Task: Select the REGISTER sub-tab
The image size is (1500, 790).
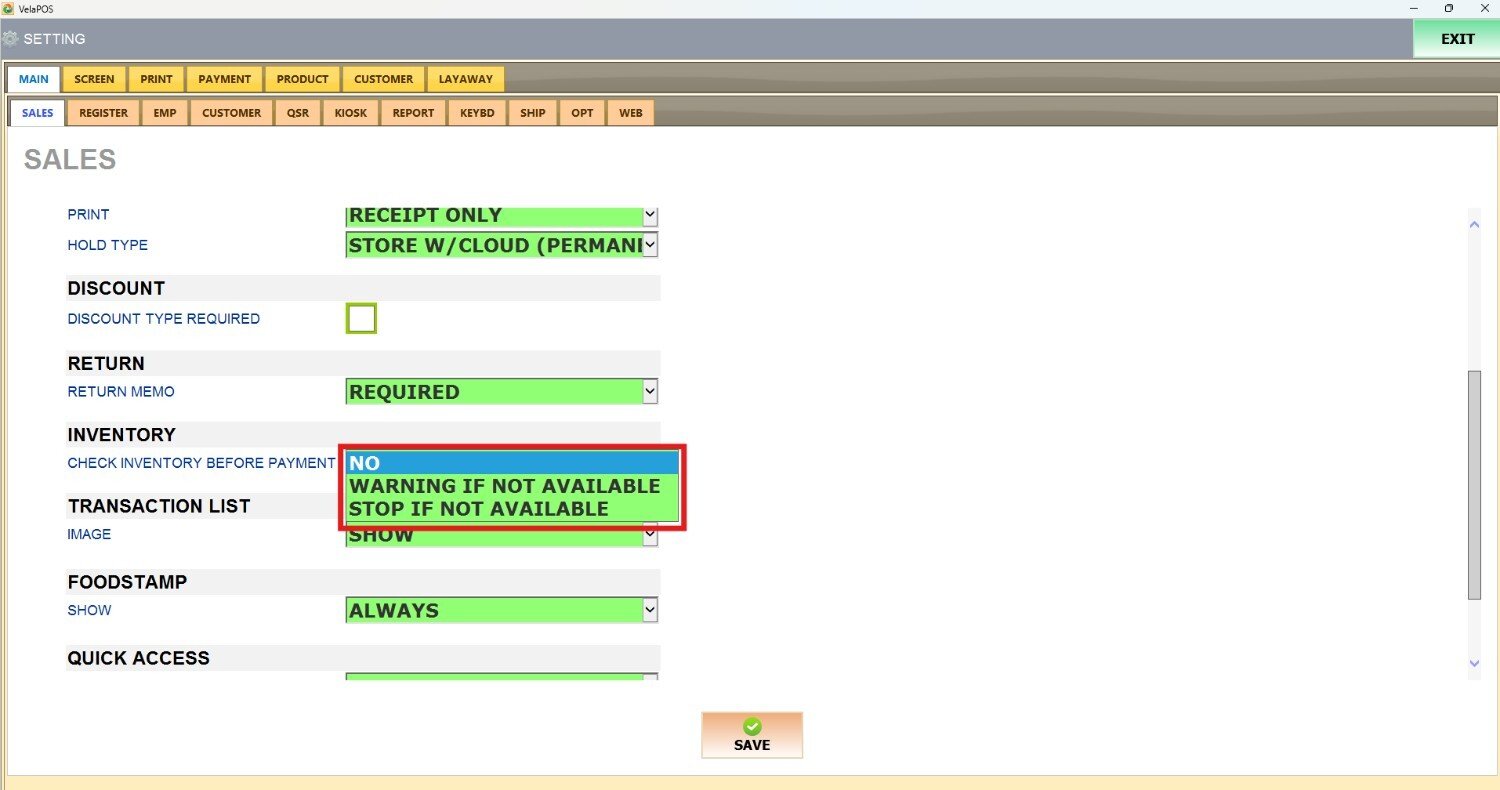Action: 103,113
